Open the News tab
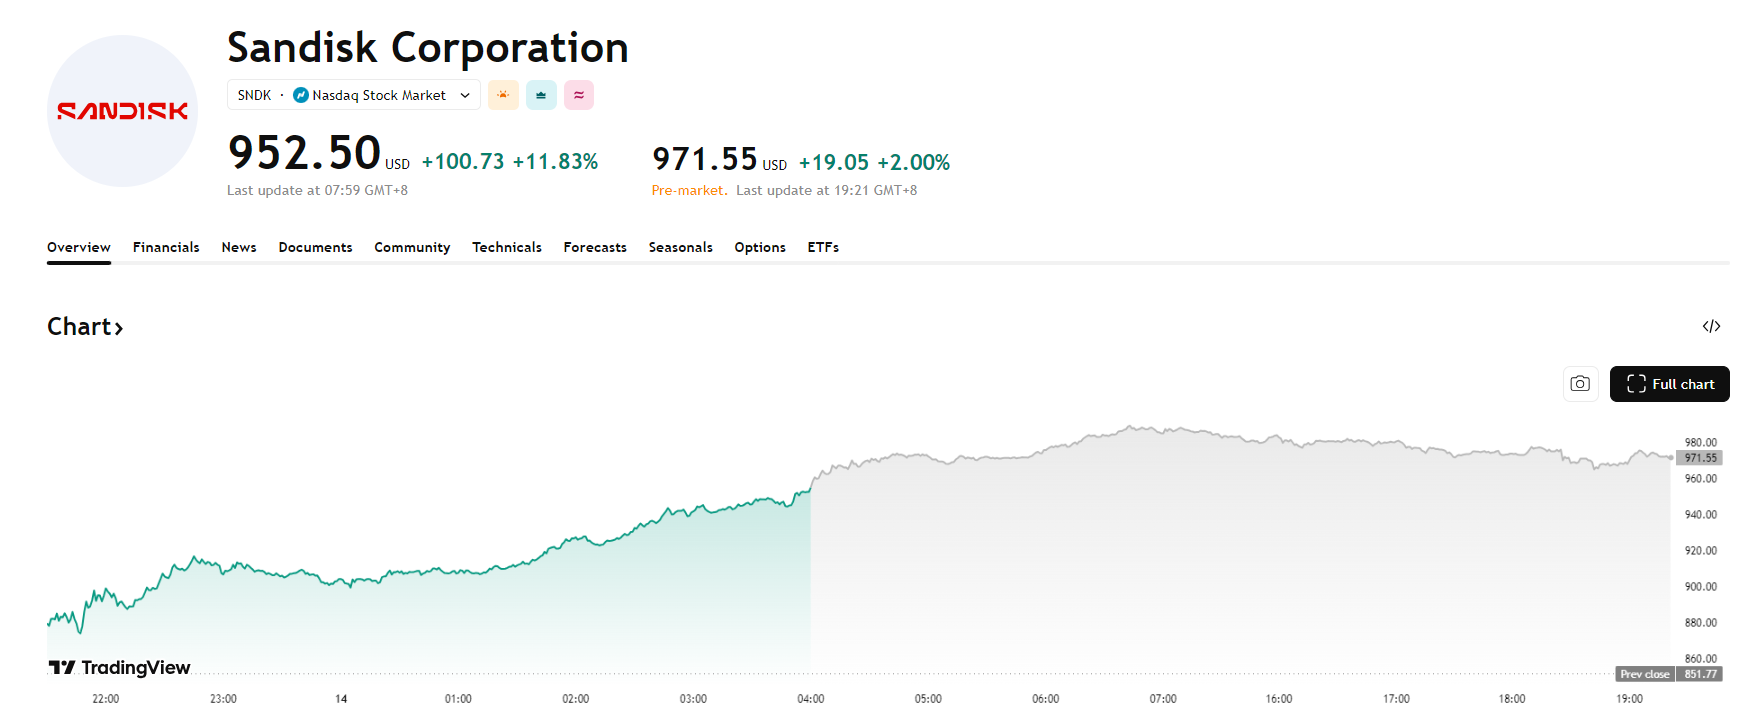 [239, 247]
